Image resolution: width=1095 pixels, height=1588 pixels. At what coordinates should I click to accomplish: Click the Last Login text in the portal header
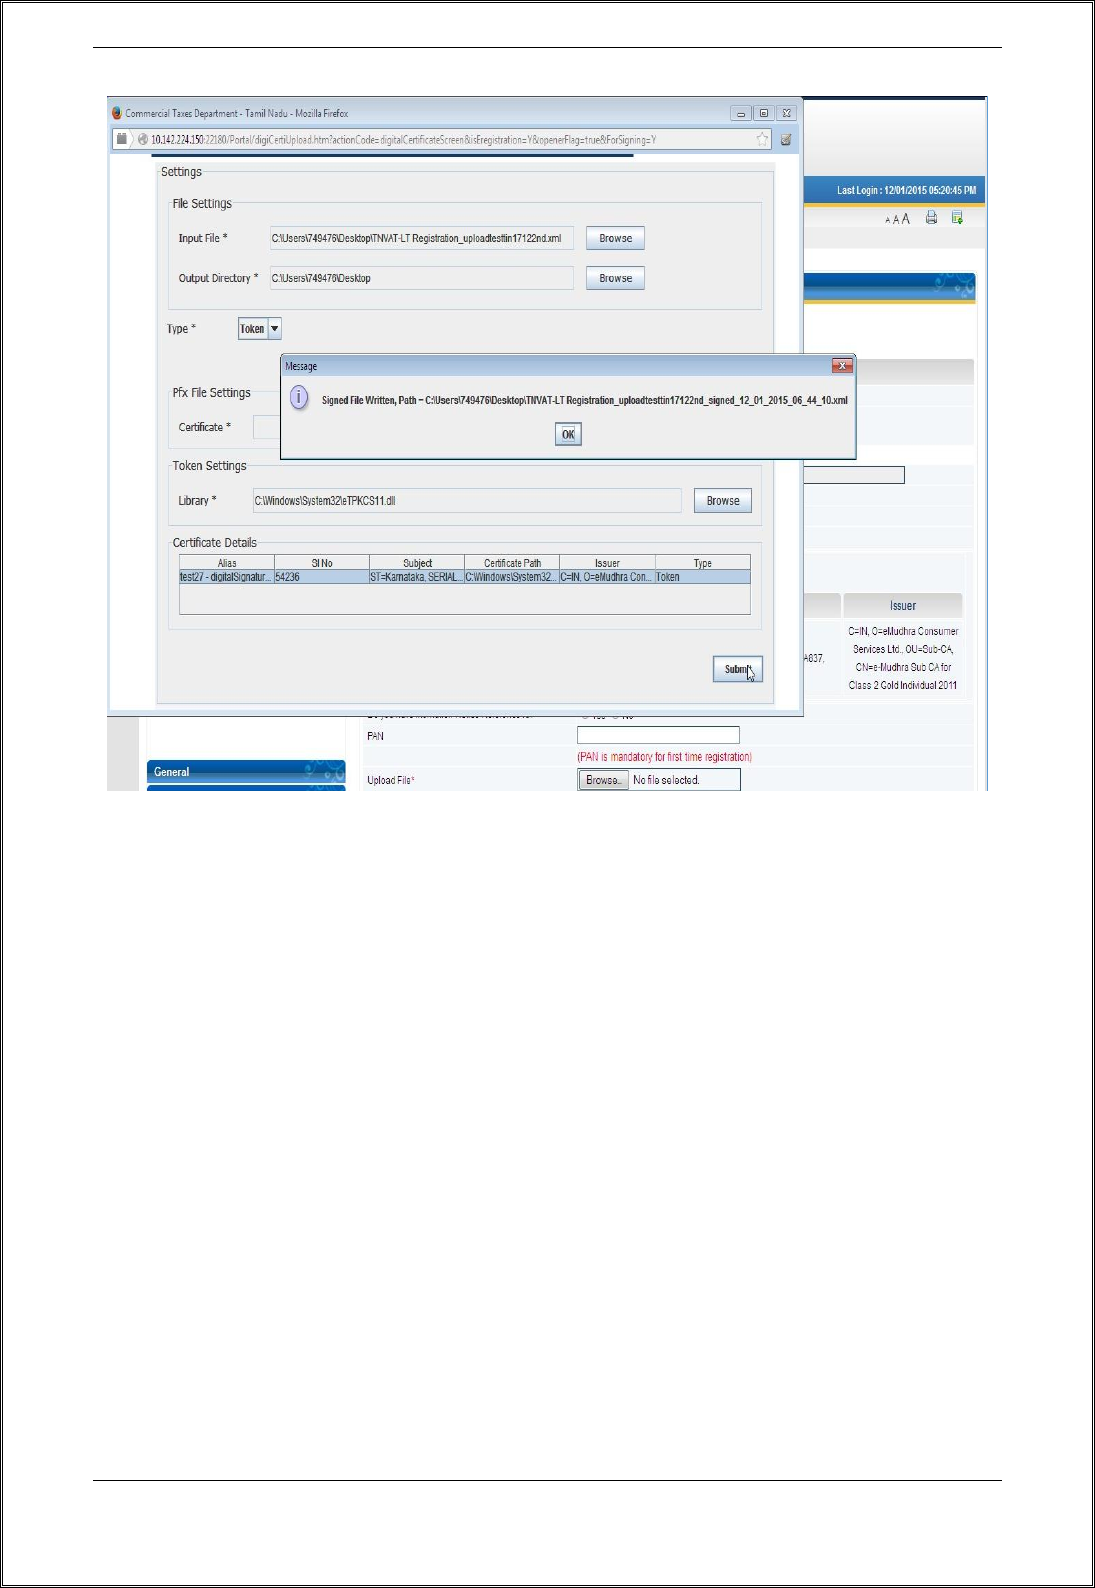906,190
